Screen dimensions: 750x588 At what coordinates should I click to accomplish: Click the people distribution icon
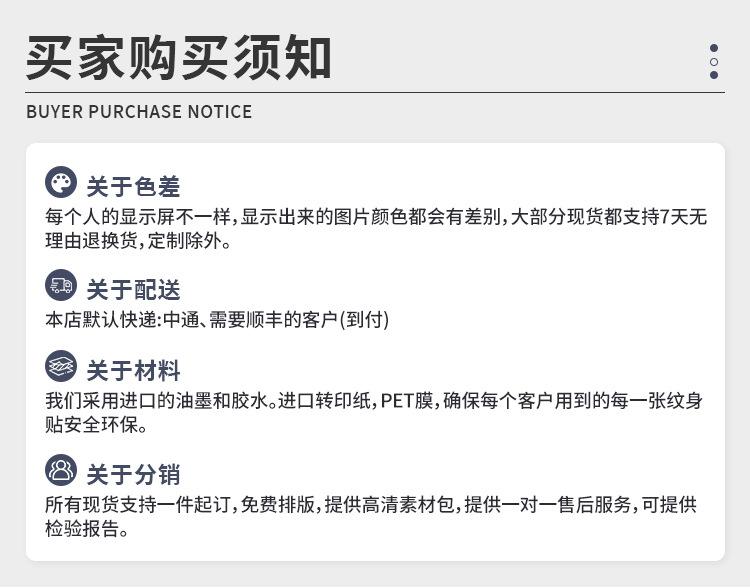pos(61,470)
